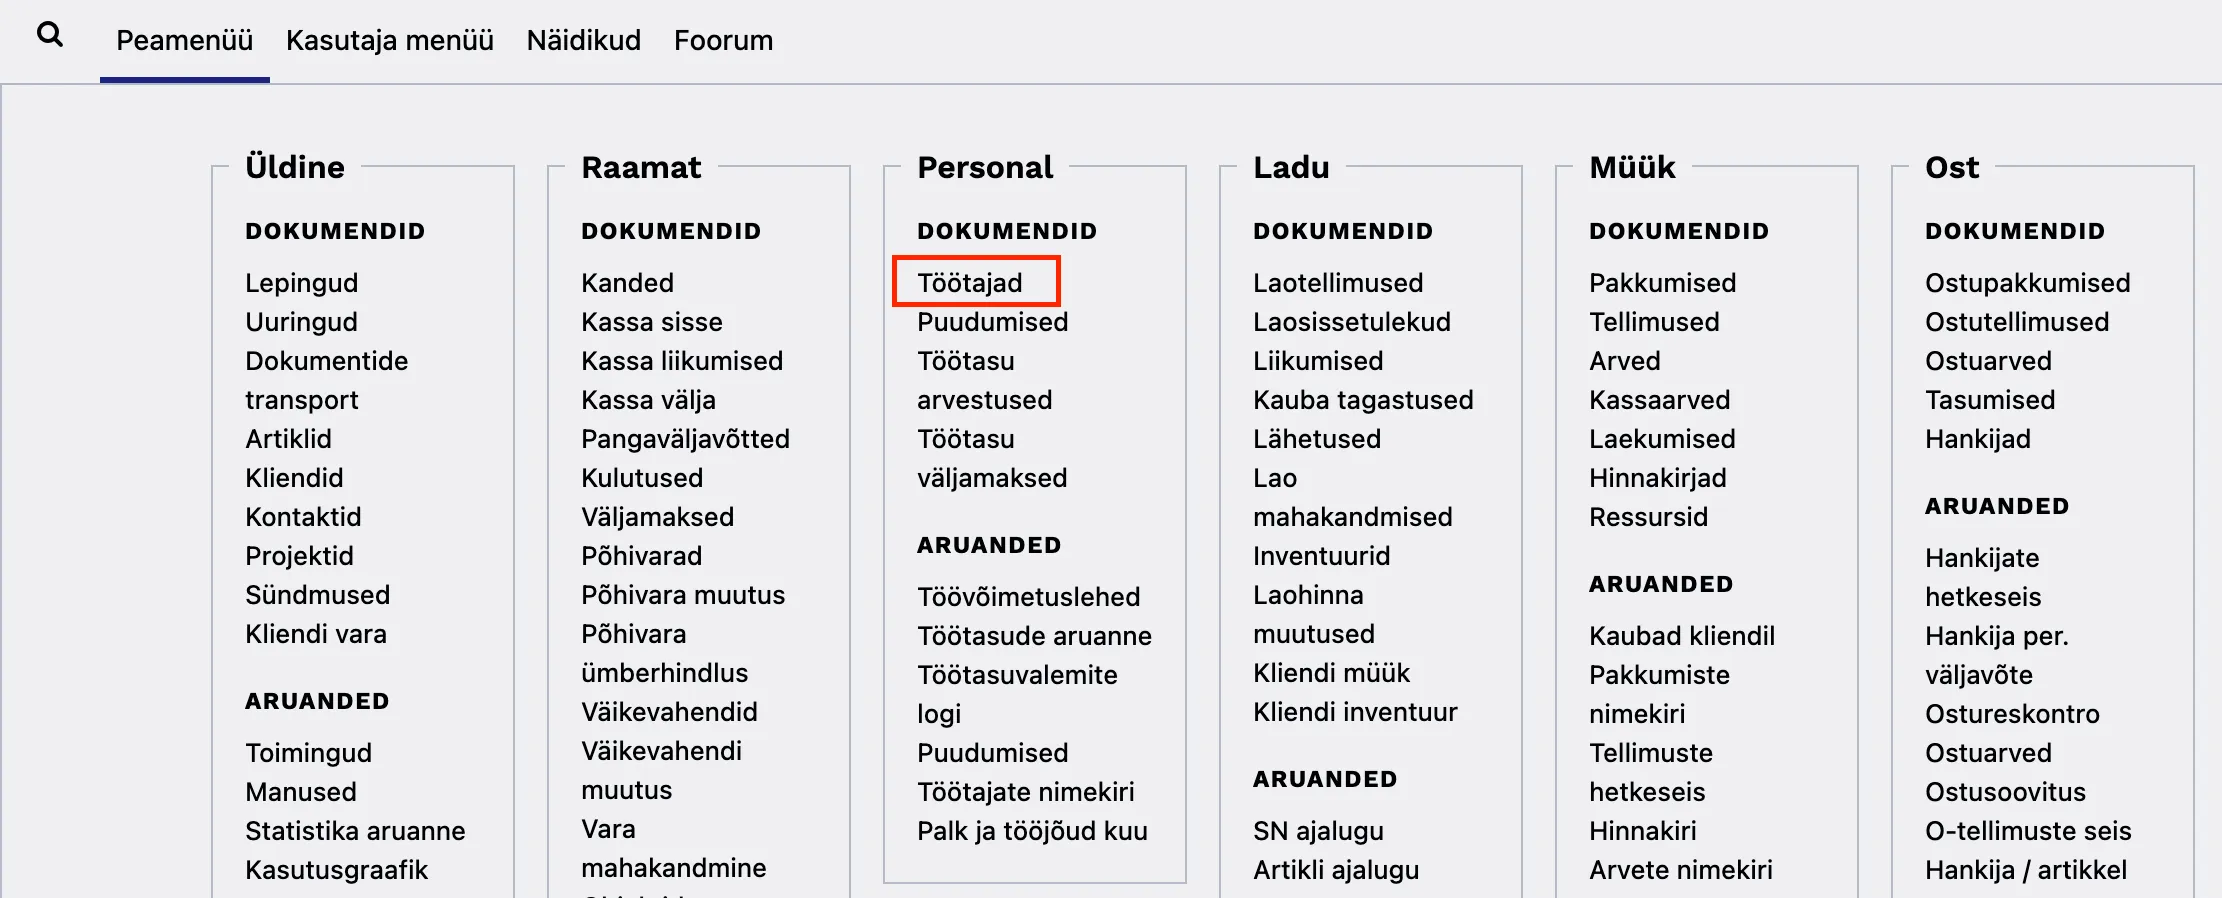Open the Ostureskontro report link
The height and width of the screenshot is (898, 2222).
coord(2012,714)
